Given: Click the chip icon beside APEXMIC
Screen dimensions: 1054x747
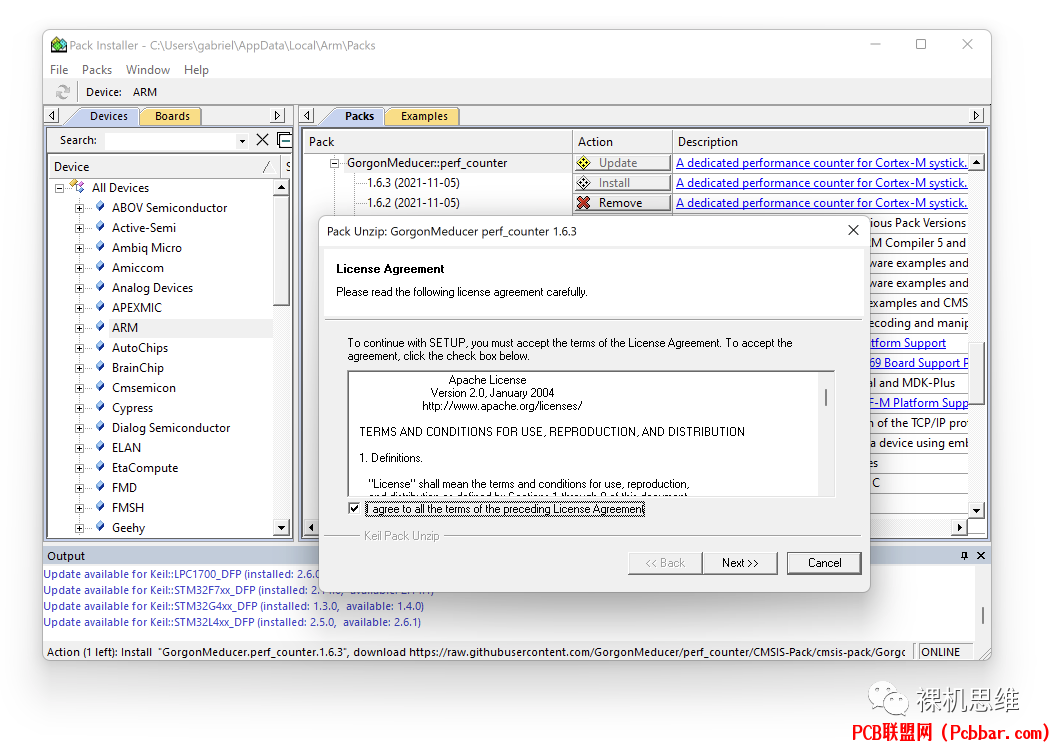Looking at the screenshot, I should [x=100, y=307].
